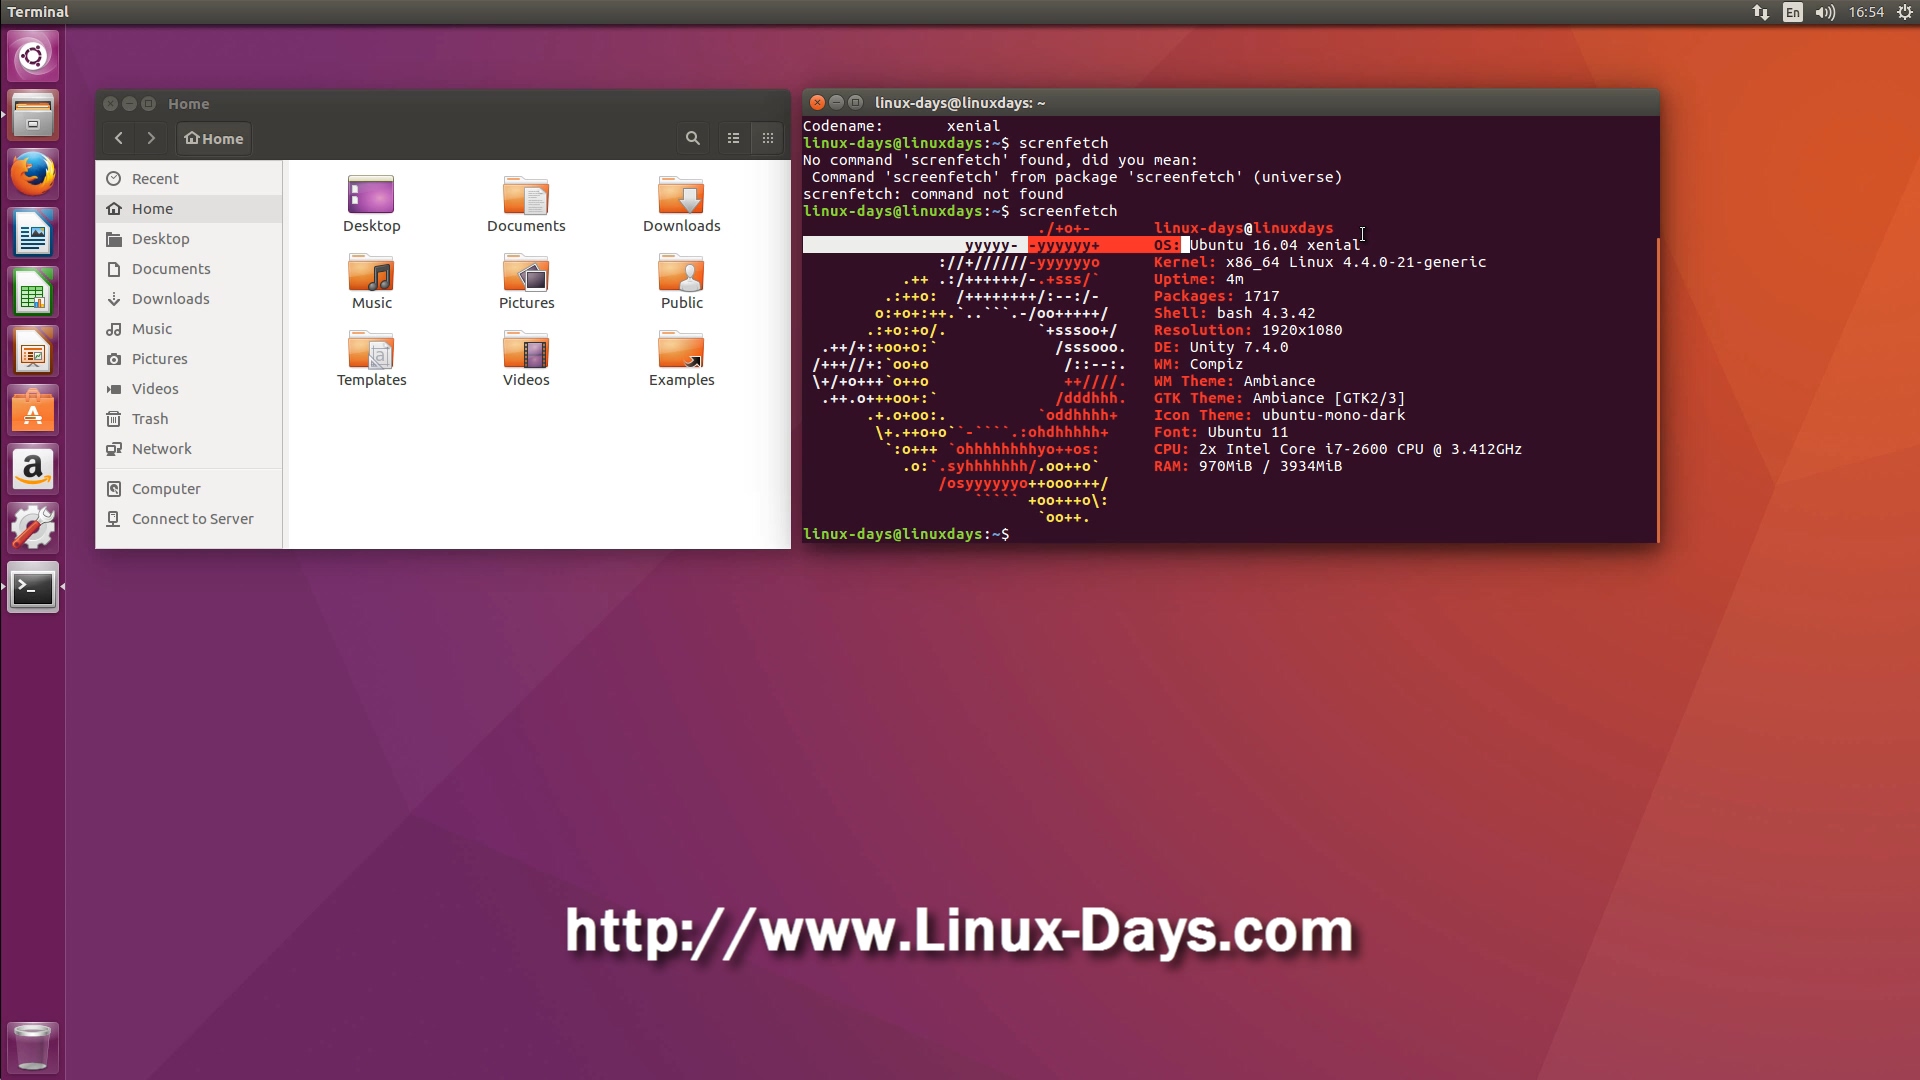The height and width of the screenshot is (1080, 1920).
Task: Click the Home path button in Files
Action: tap(214, 138)
